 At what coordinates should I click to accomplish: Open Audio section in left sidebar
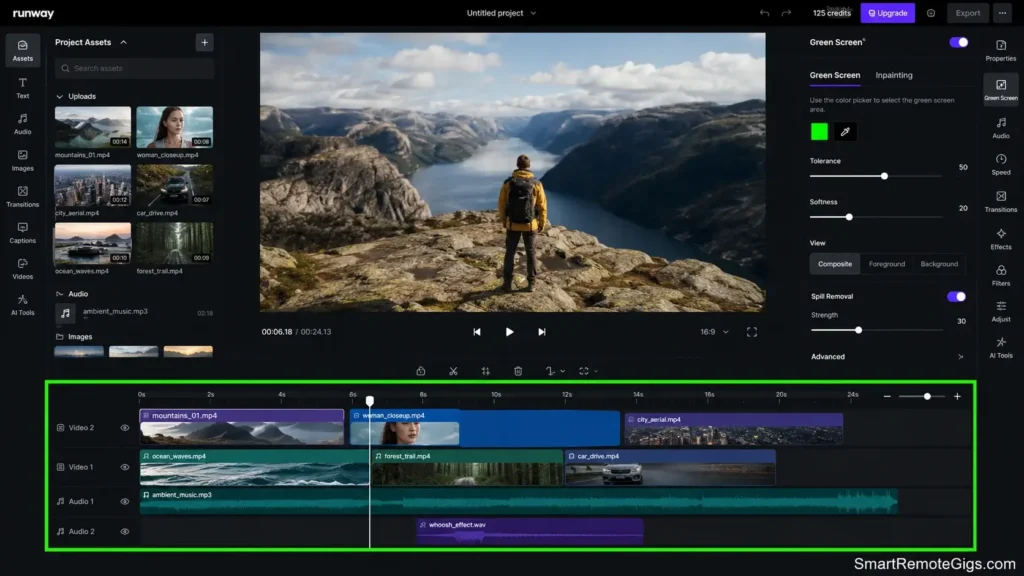(x=22, y=123)
